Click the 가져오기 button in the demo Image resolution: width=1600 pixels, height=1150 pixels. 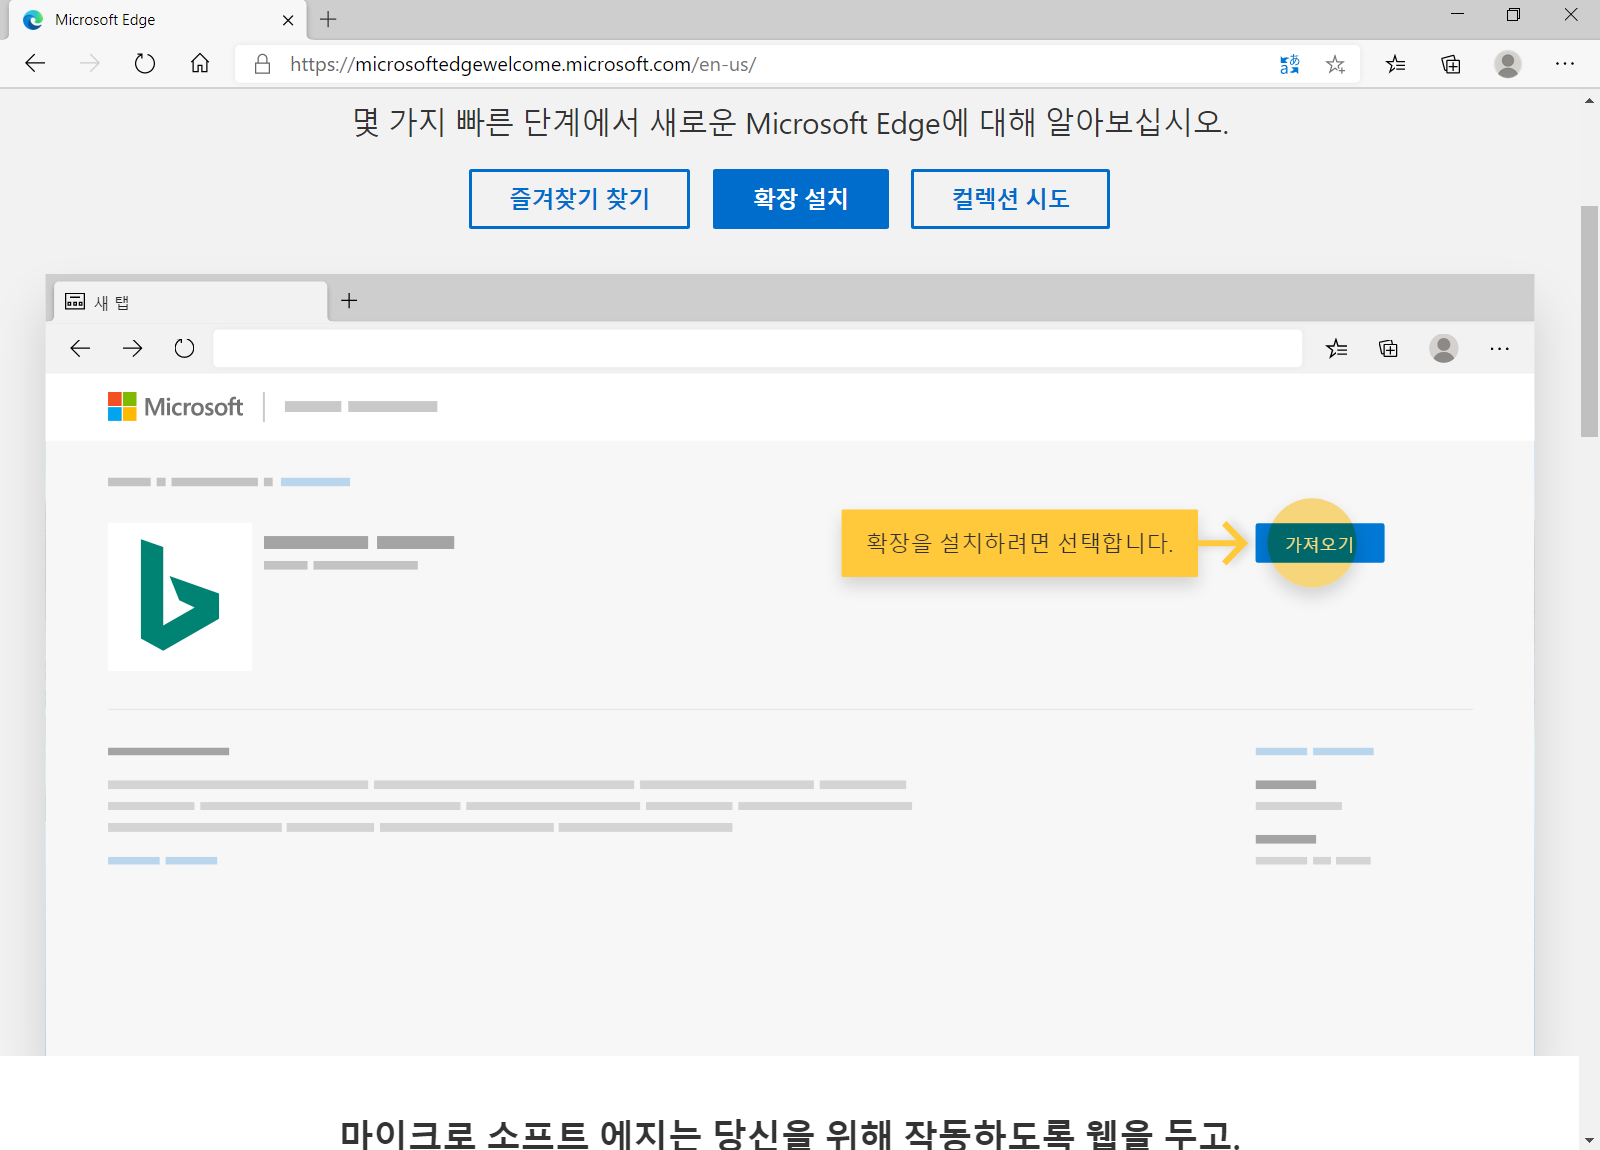point(1320,543)
